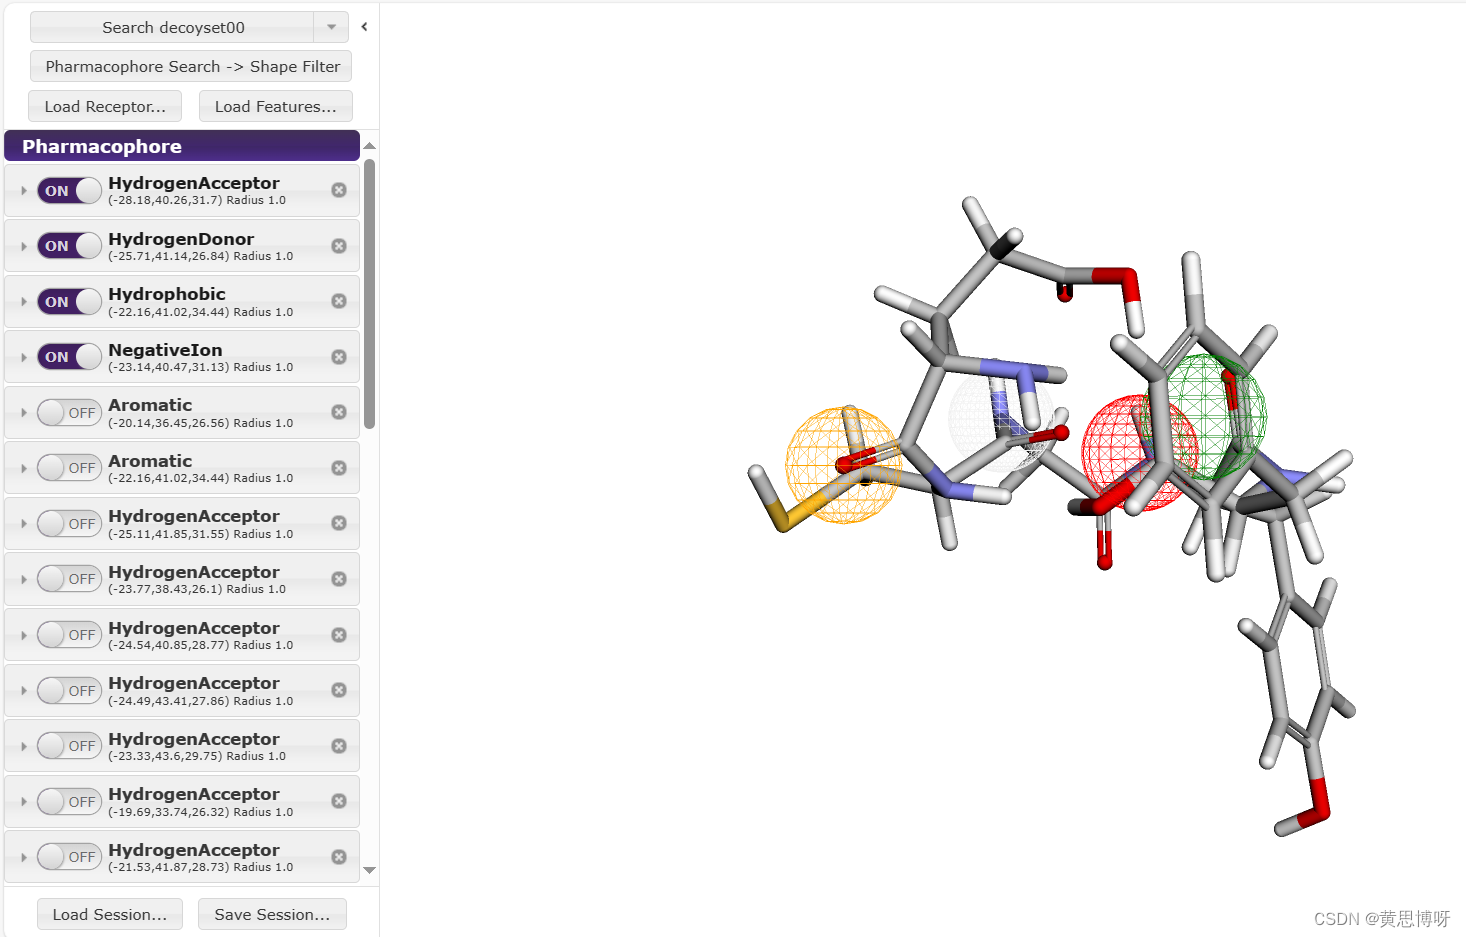The width and height of the screenshot is (1466, 937).
Task: Click Save Session button
Action: click(x=272, y=914)
